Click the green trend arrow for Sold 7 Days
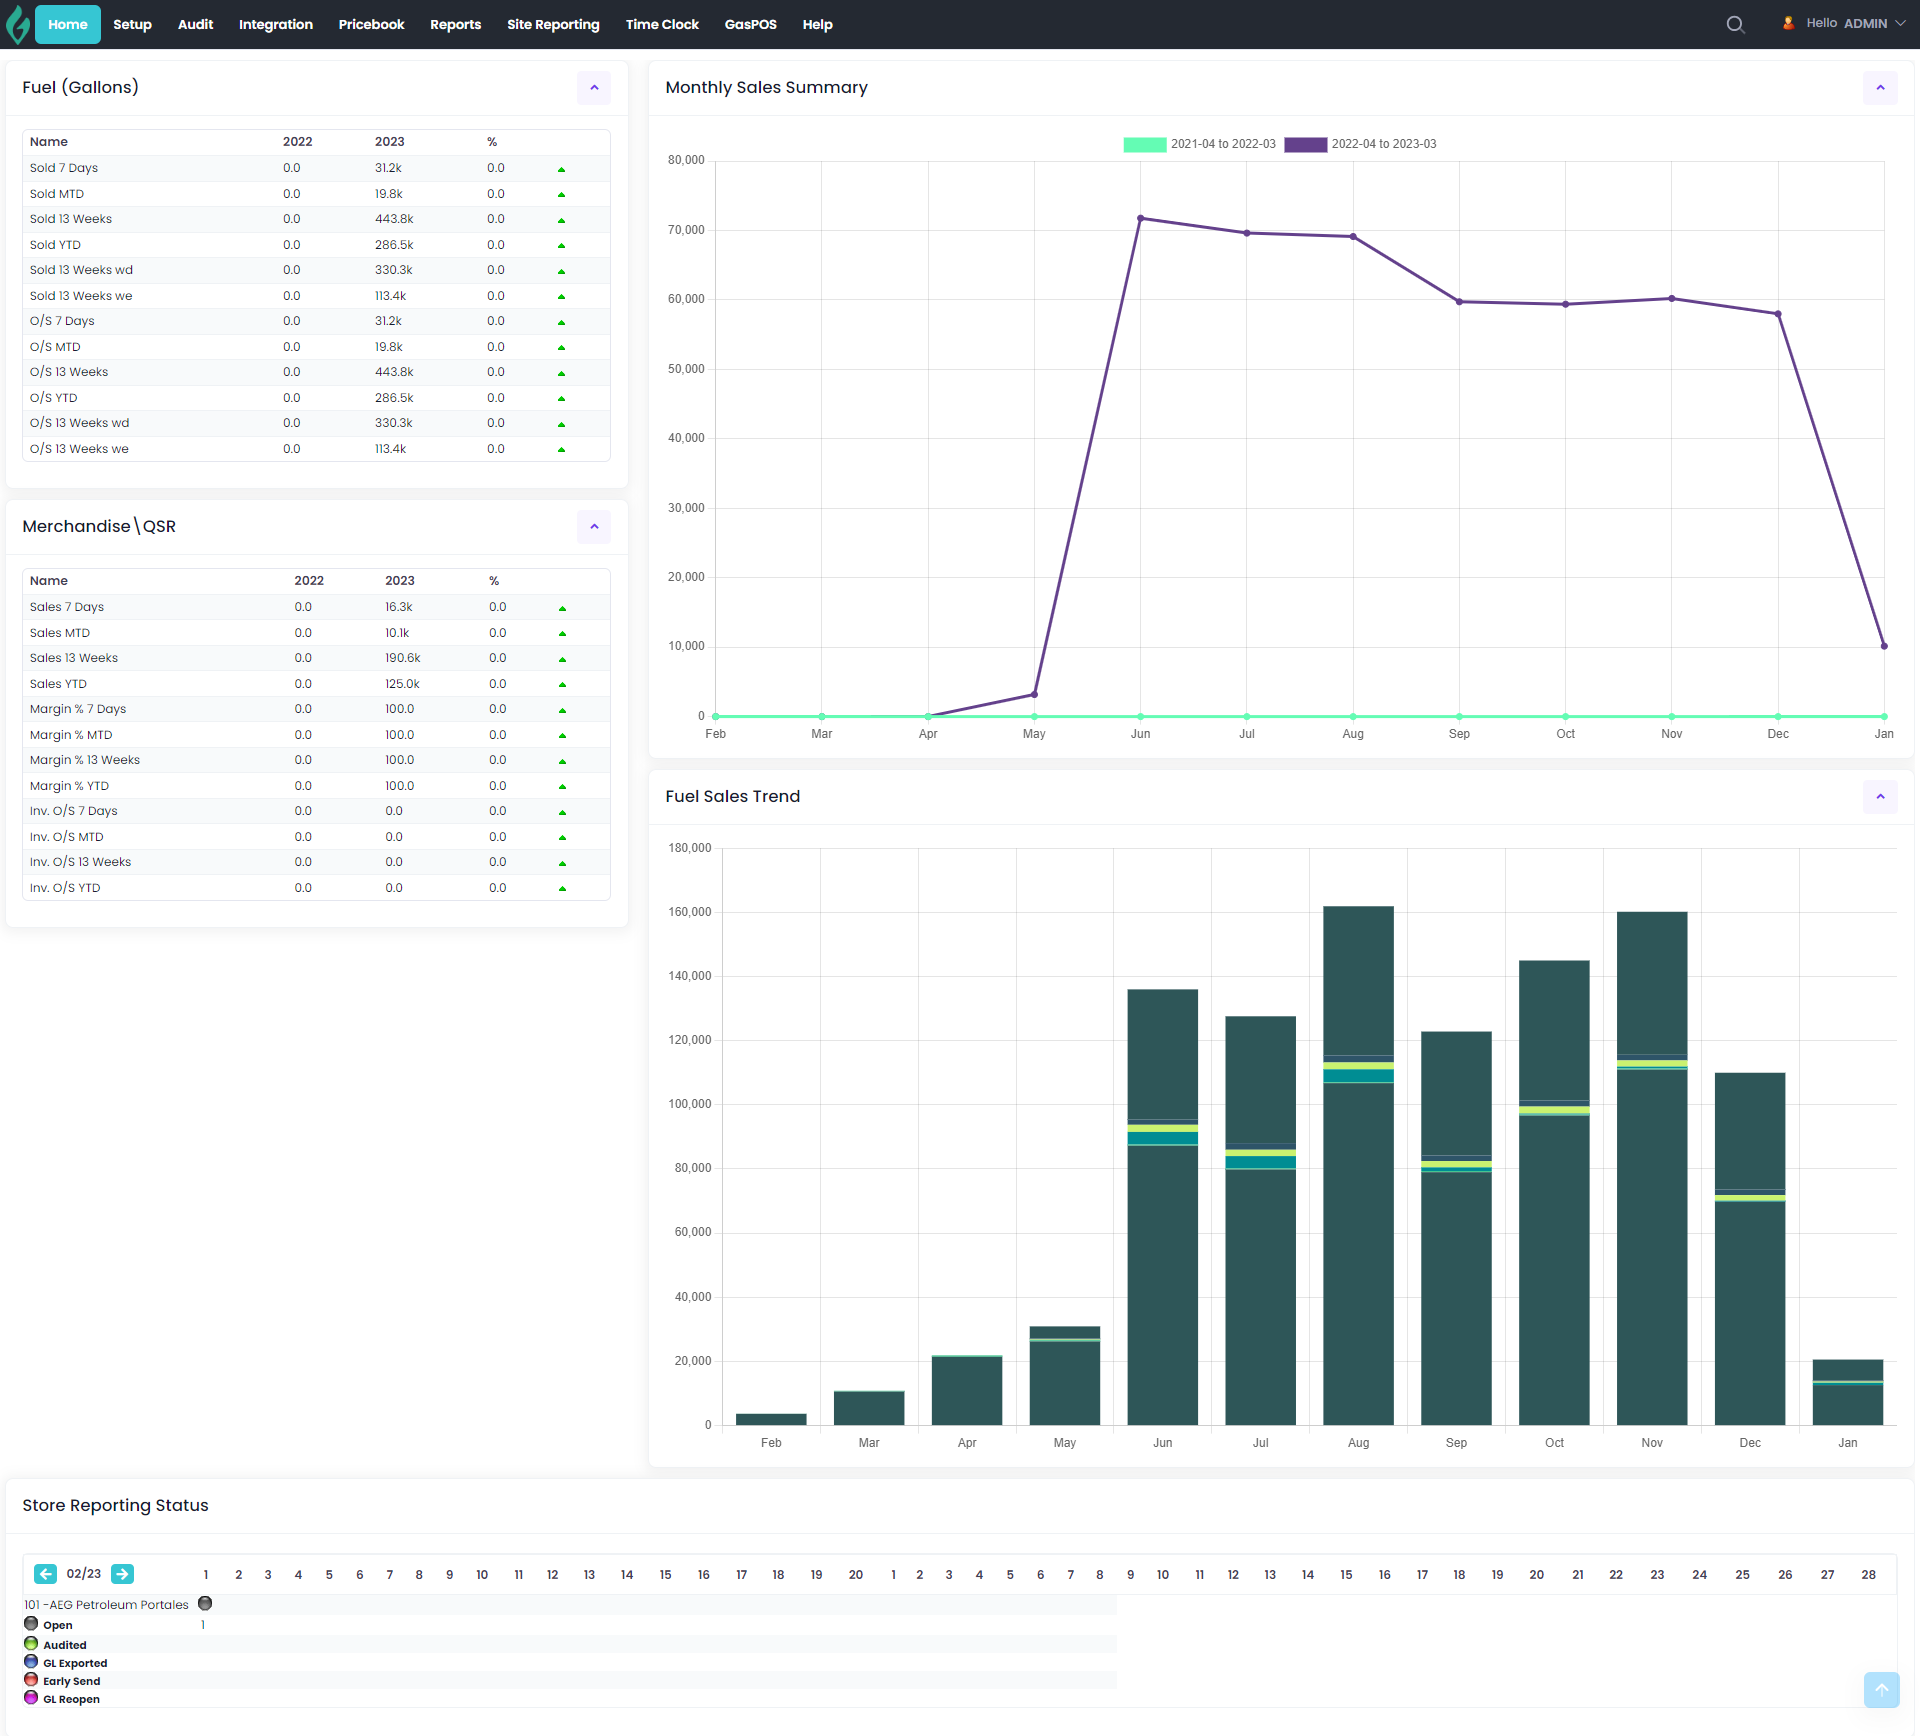This screenshot has height=1736, width=1920. (x=561, y=169)
